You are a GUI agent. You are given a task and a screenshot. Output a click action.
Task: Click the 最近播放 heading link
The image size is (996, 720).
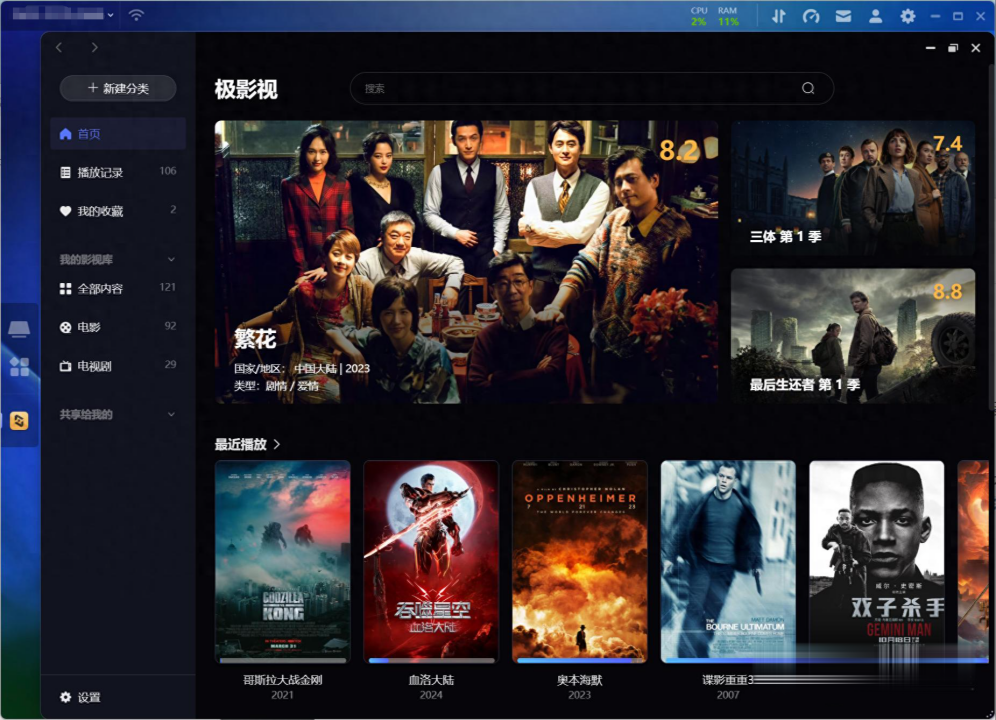coord(241,444)
